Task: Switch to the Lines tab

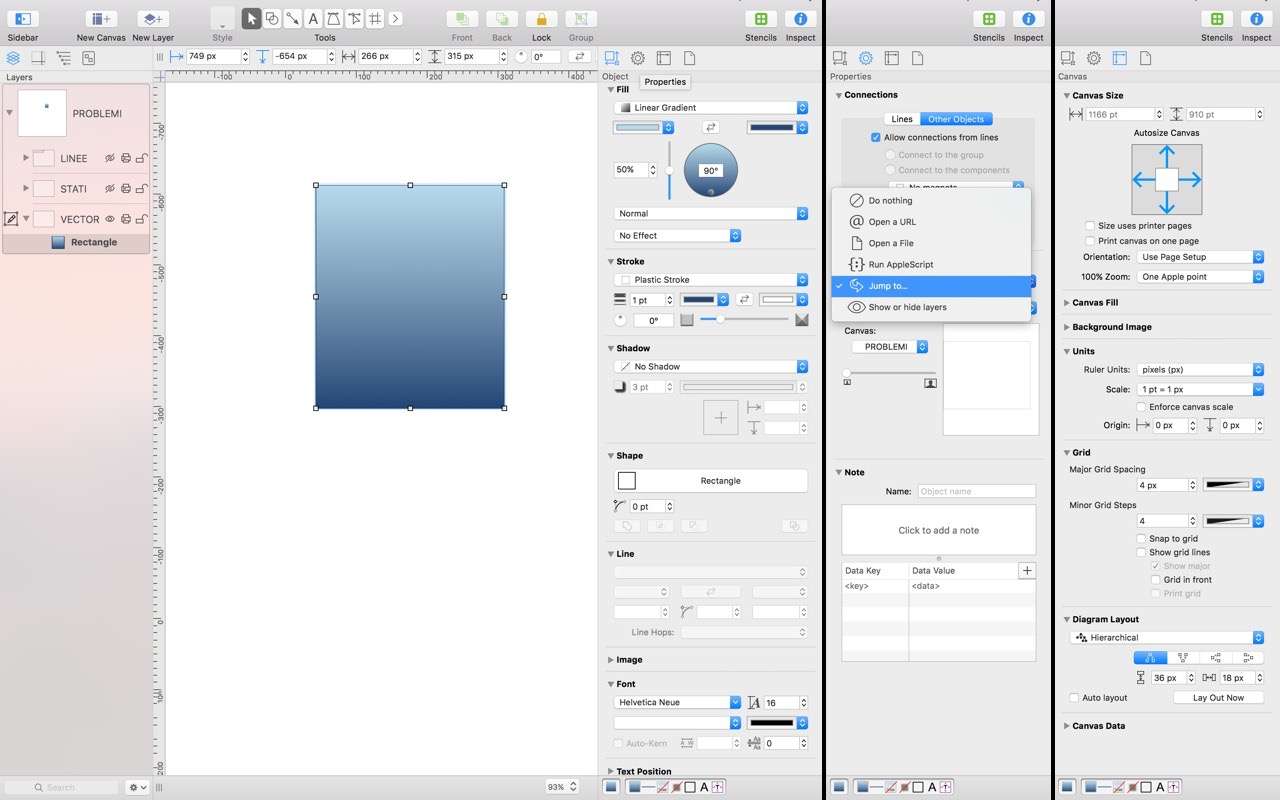Action: click(x=902, y=119)
